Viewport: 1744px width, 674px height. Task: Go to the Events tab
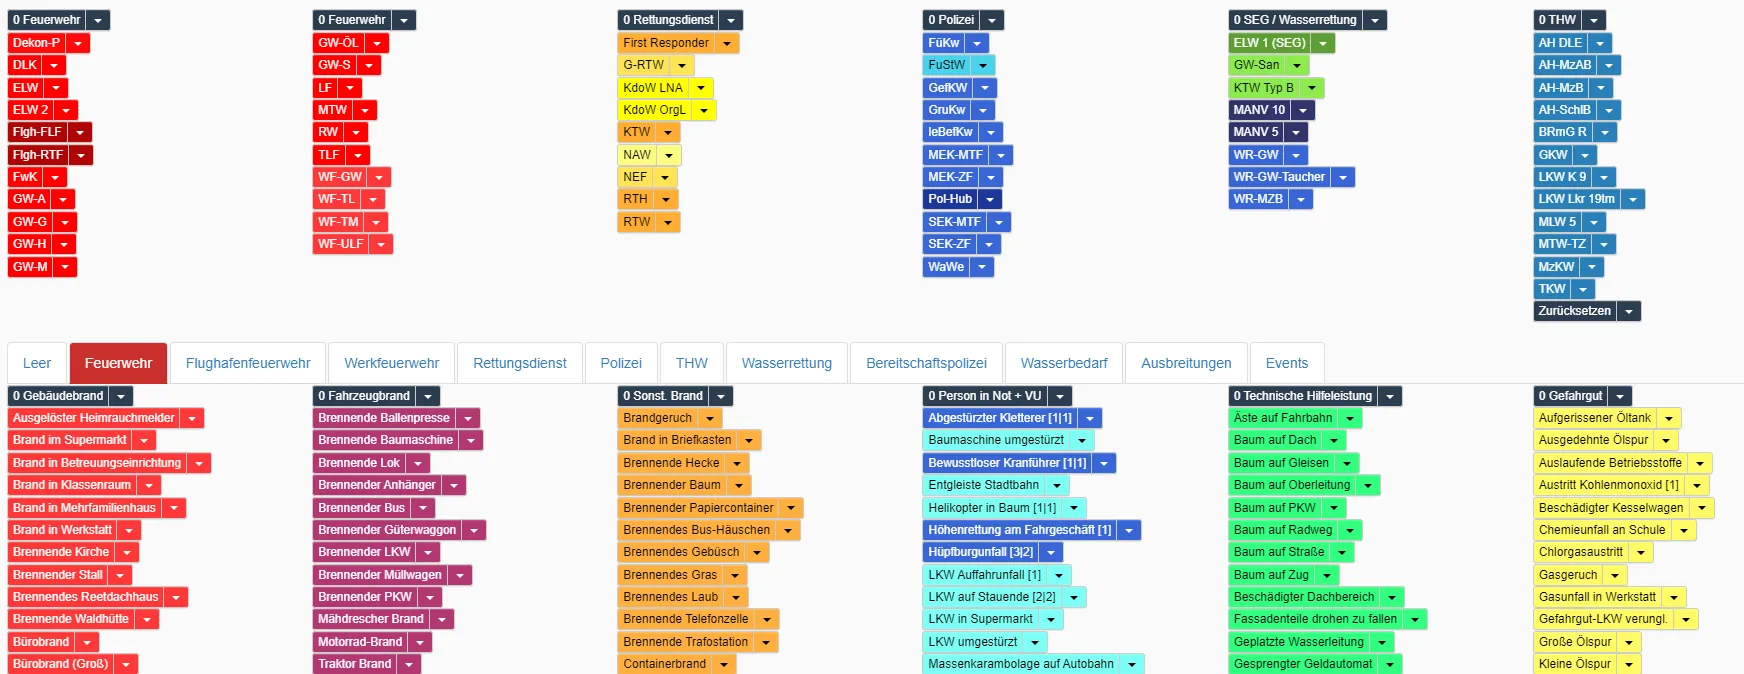[1286, 363]
